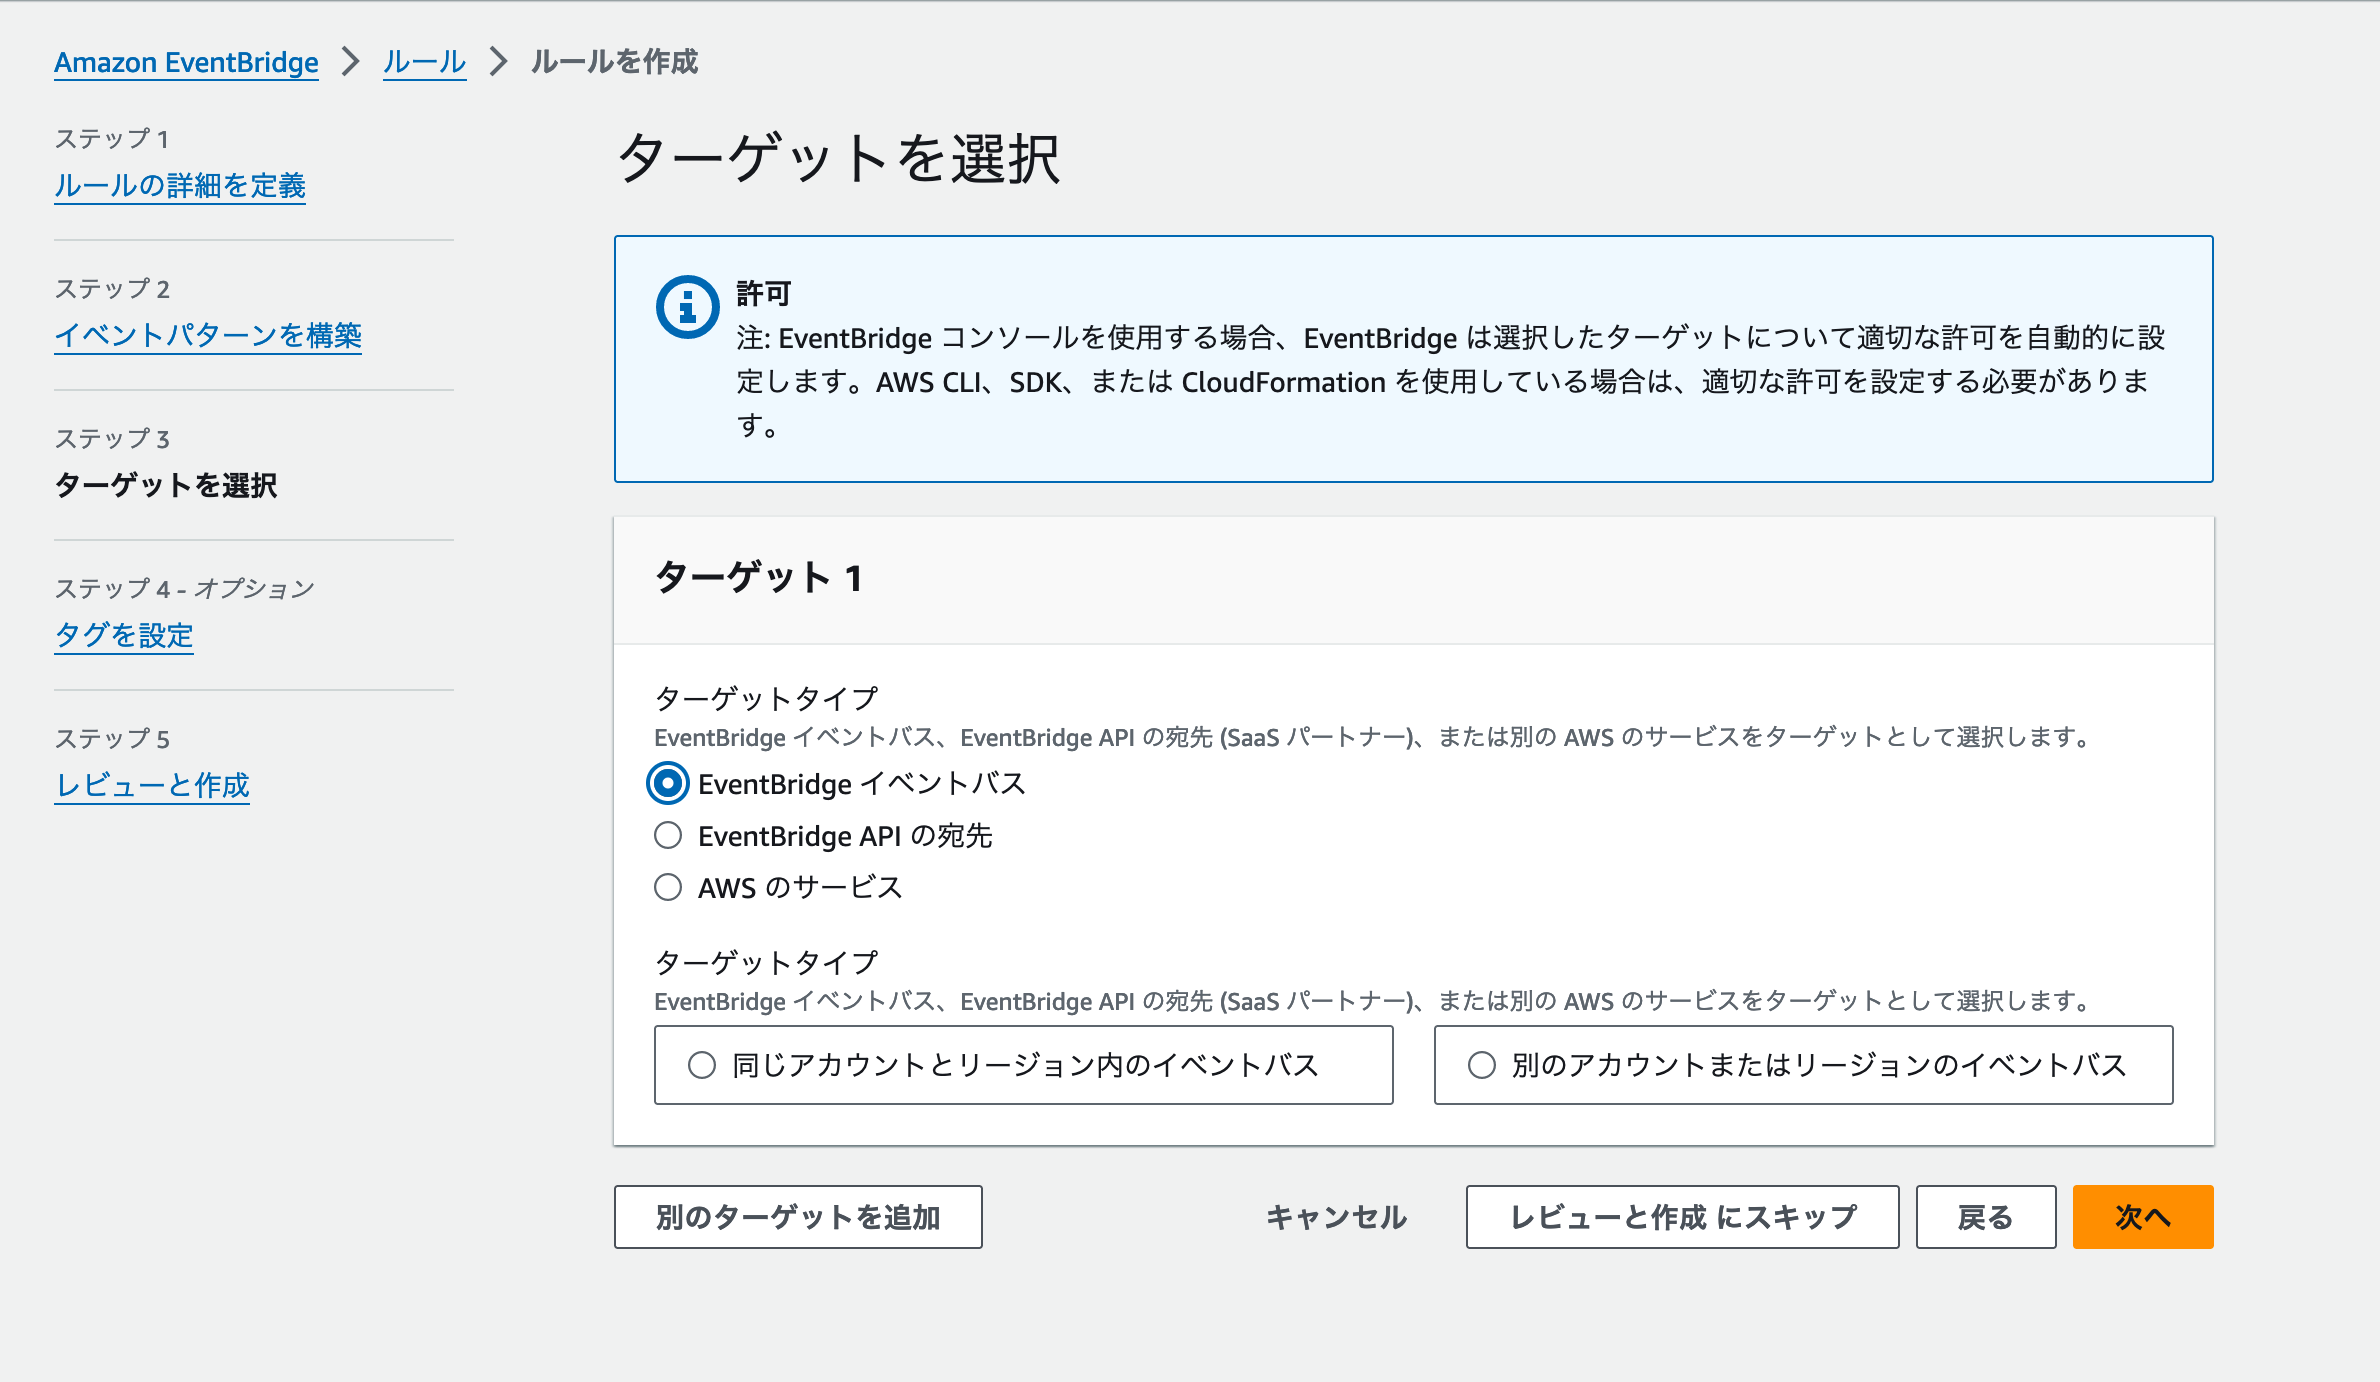Select the EventBridge イベントバス radio button

pos(667,785)
